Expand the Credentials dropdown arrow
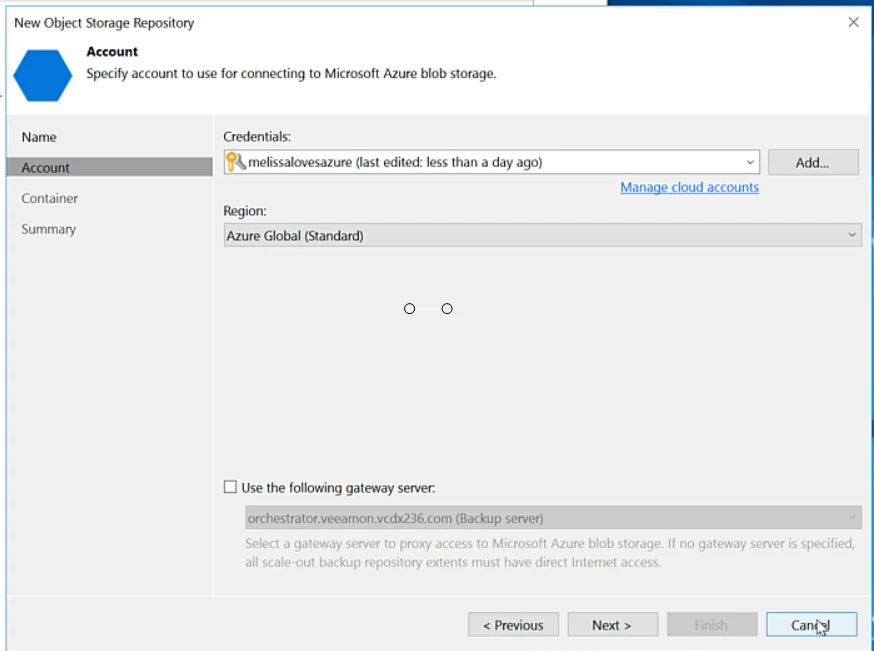This screenshot has height=651, width=874. 750,162
